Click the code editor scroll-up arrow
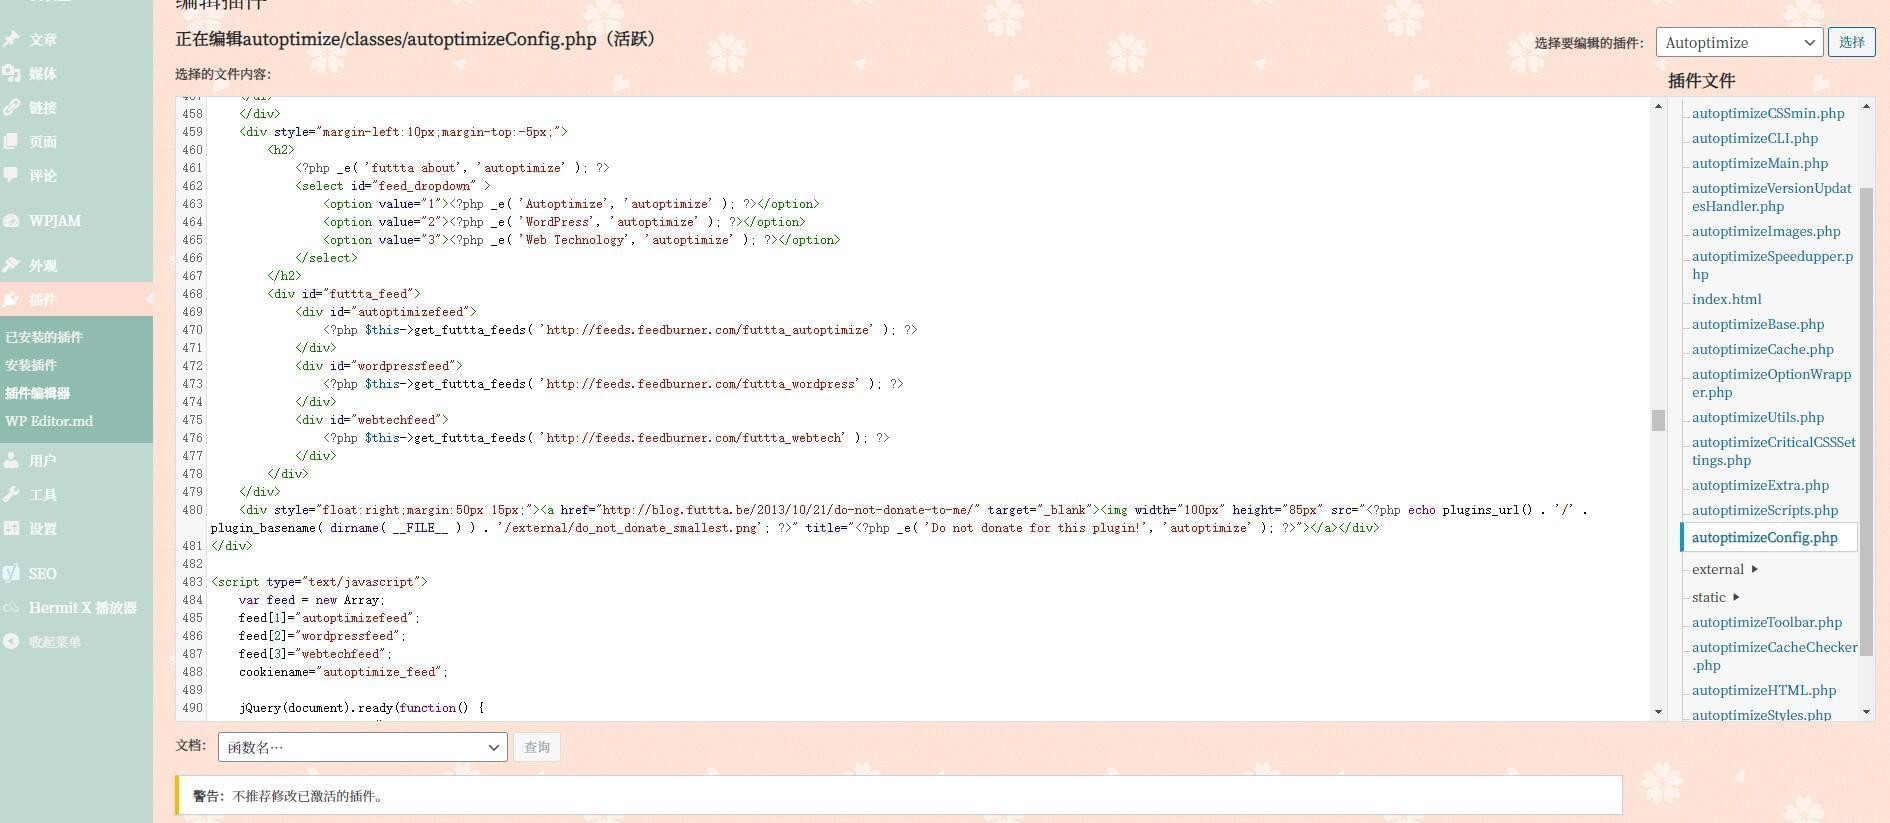Screen dimensions: 1890x823 (1658, 106)
